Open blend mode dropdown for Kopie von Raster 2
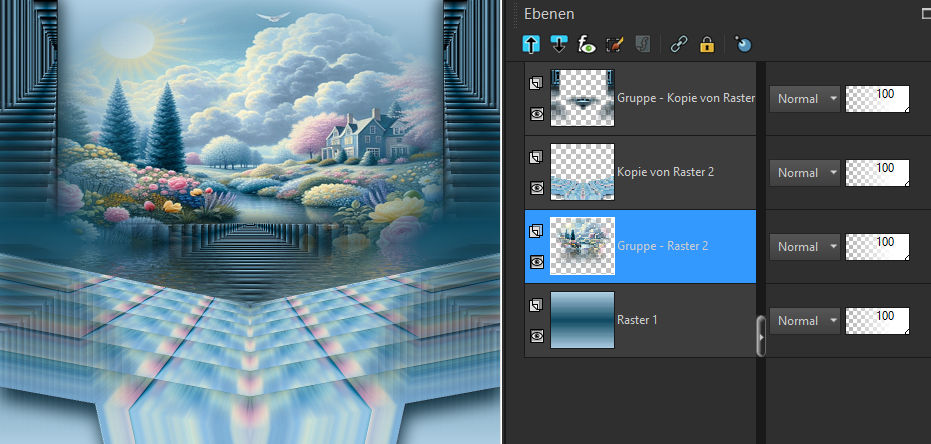931x444 pixels. click(805, 173)
